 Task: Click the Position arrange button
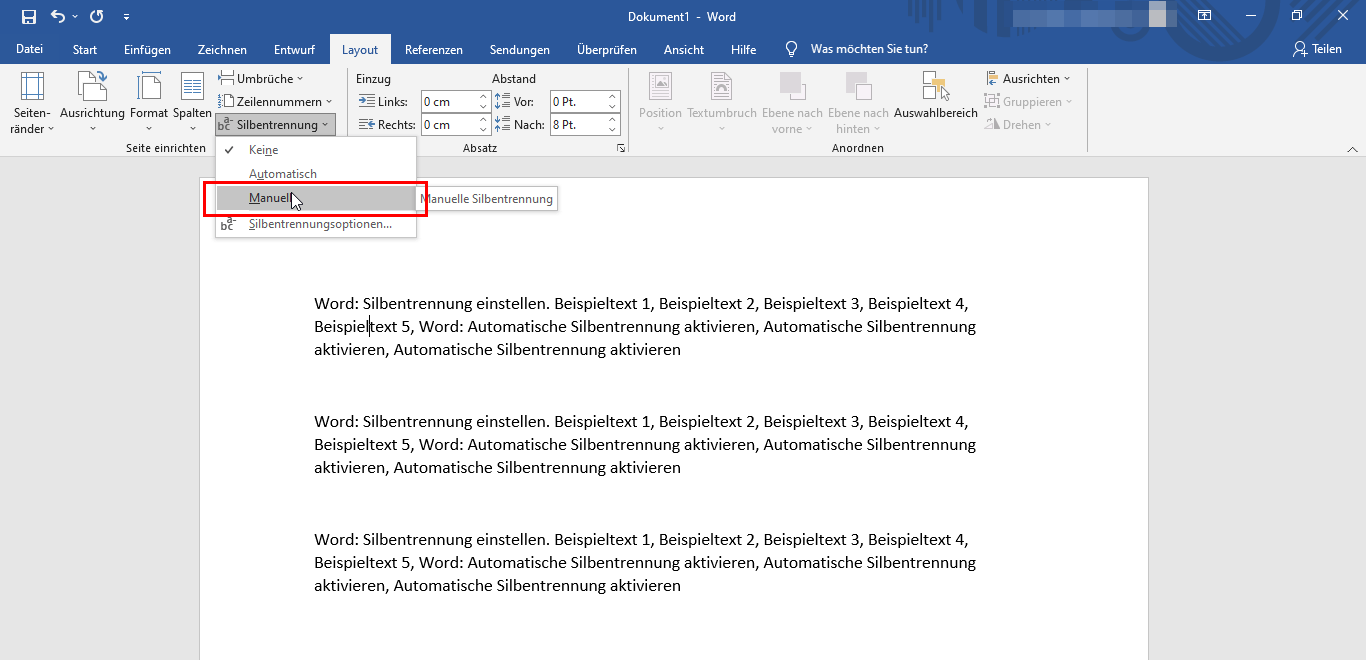pos(660,103)
